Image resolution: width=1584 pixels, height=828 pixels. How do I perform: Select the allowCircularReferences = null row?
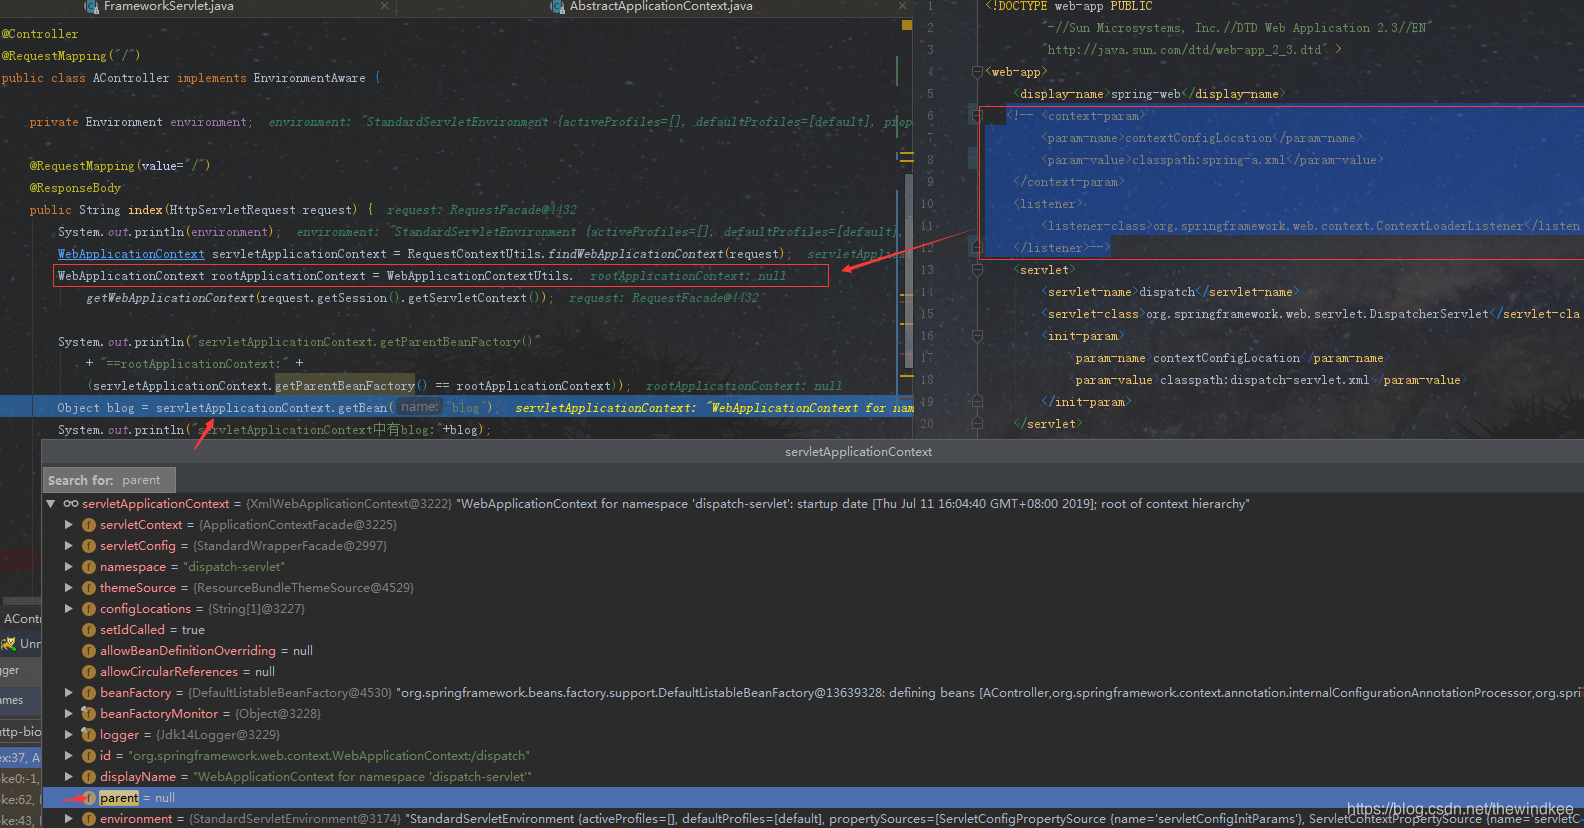(813, 672)
